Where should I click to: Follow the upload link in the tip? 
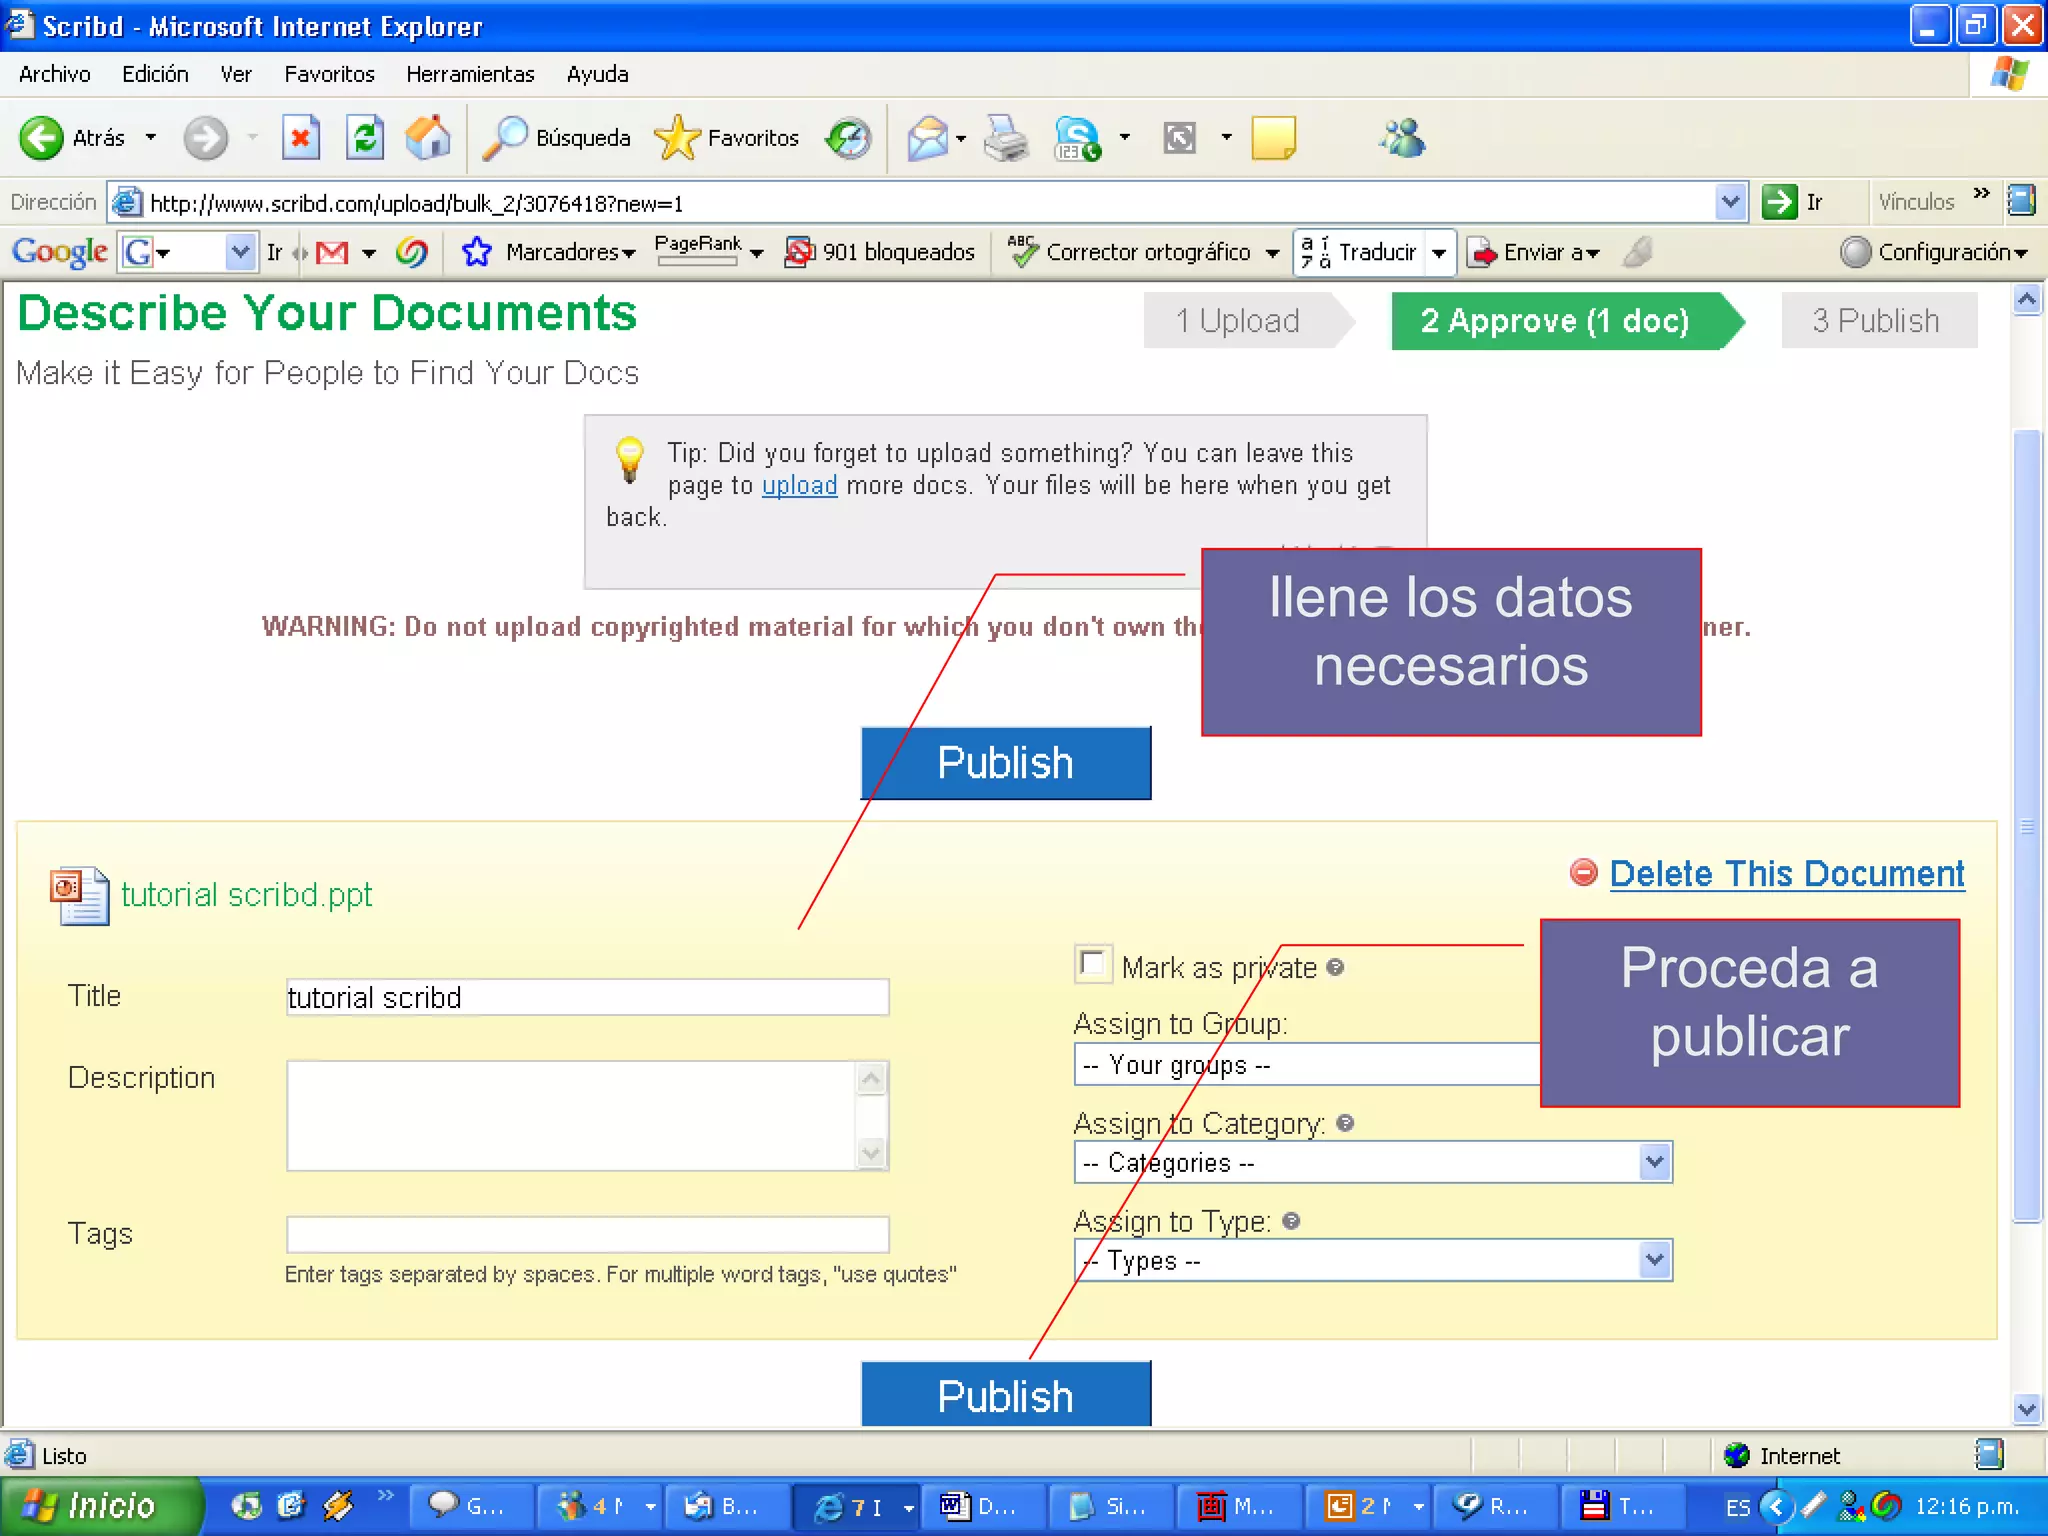tap(799, 485)
